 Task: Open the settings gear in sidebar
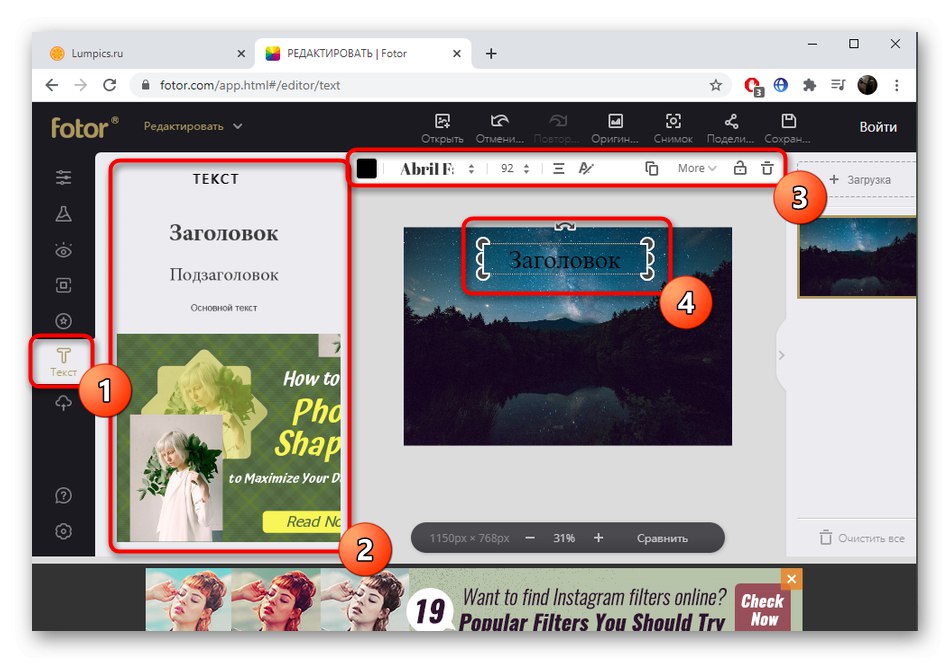tap(64, 531)
